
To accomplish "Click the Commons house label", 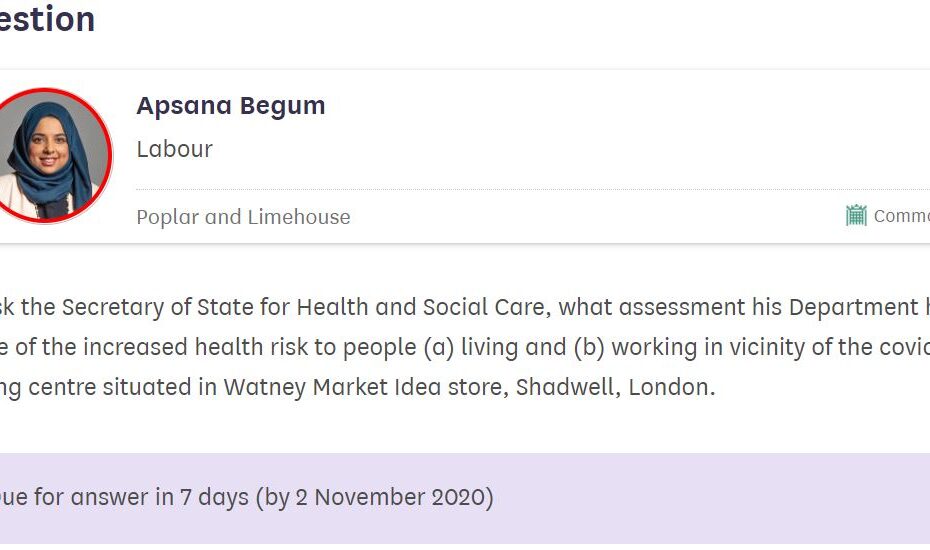I will click(901, 216).
